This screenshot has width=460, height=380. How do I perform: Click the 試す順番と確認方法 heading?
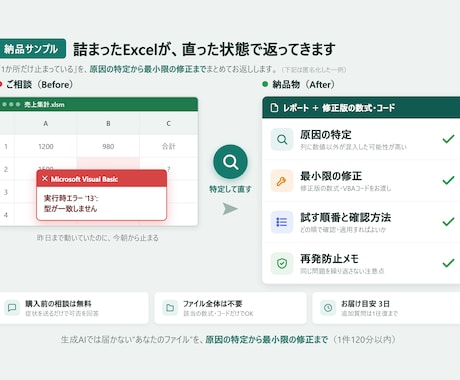click(x=345, y=217)
